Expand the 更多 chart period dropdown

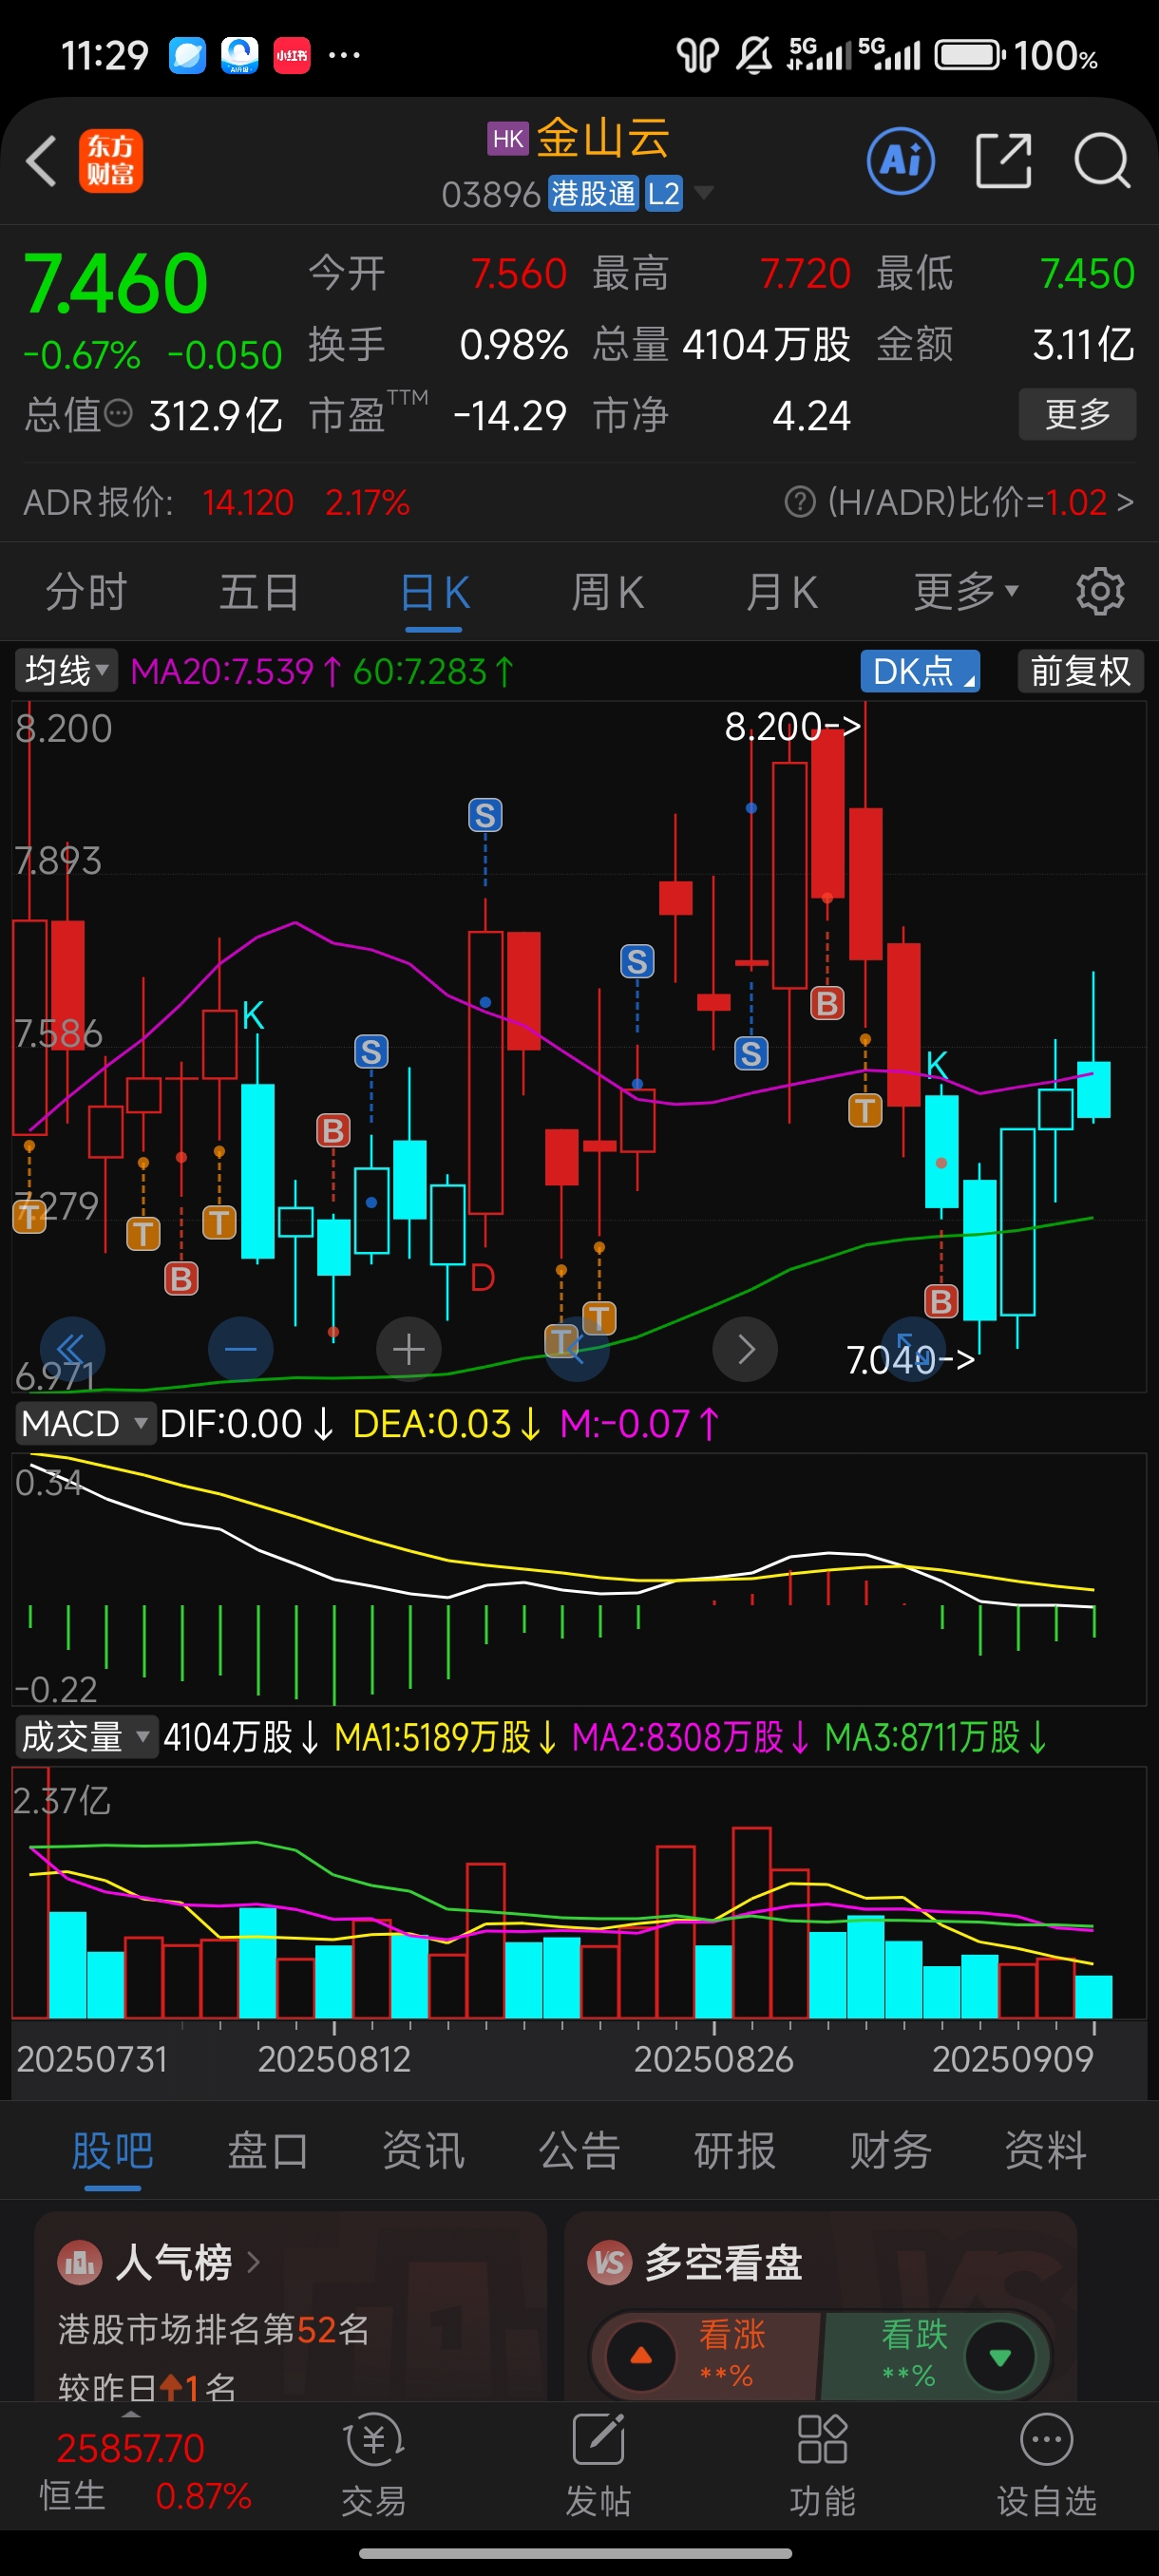[x=966, y=592]
